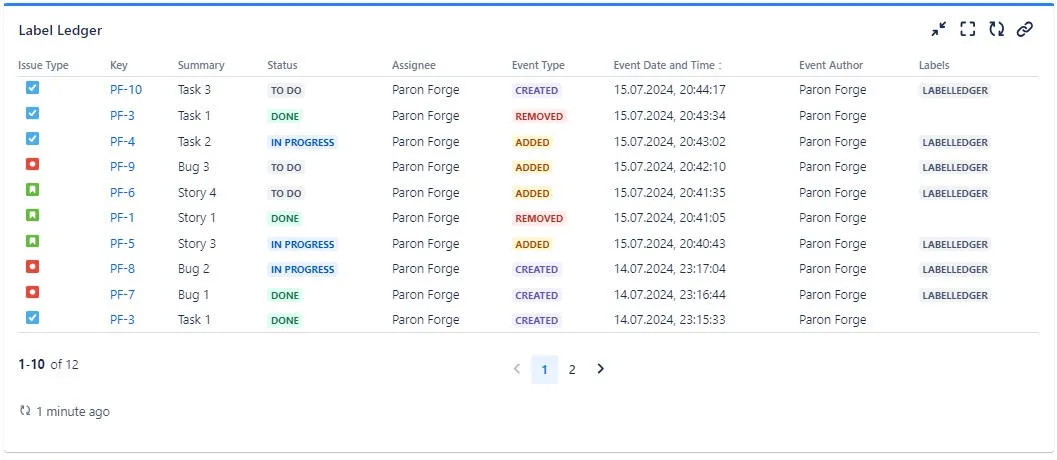
Task: Click the Labels column header
Action: (x=934, y=65)
